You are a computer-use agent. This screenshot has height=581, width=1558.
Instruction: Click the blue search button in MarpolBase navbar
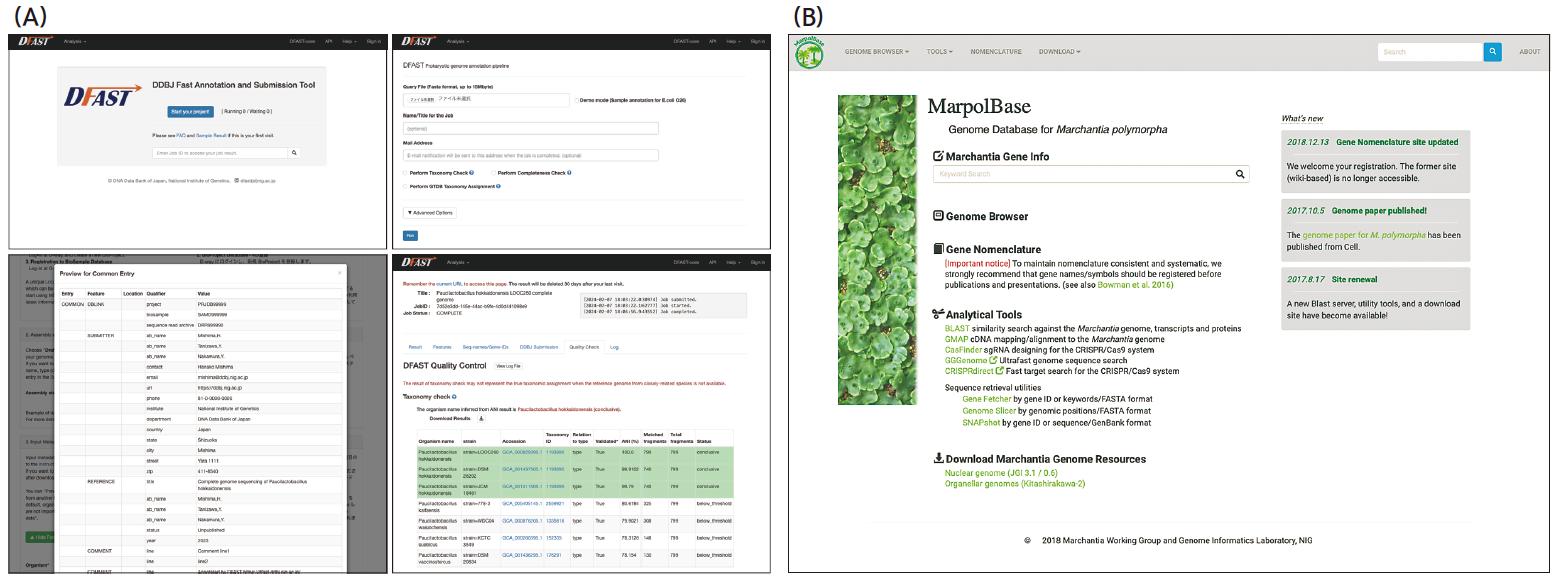tap(1492, 52)
